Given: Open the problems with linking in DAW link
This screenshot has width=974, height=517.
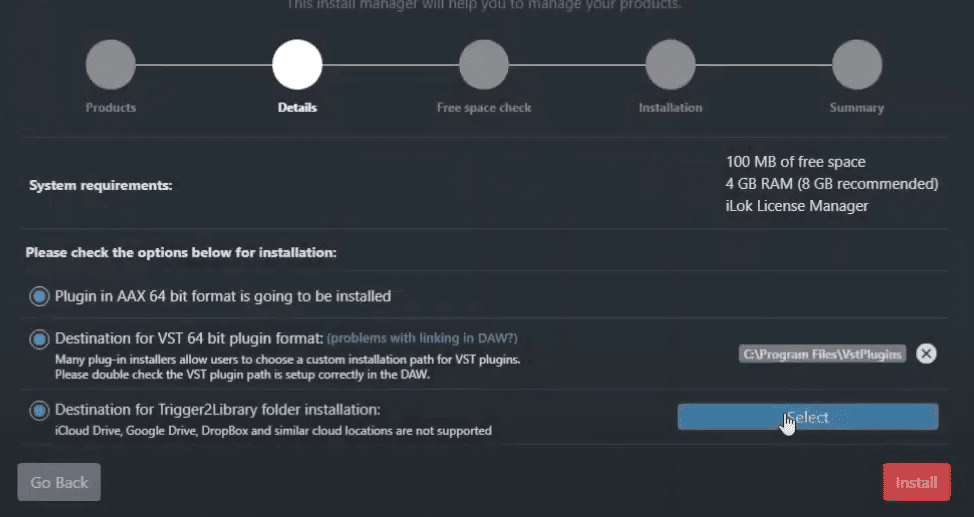Looking at the screenshot, I should tap(422, 339).
